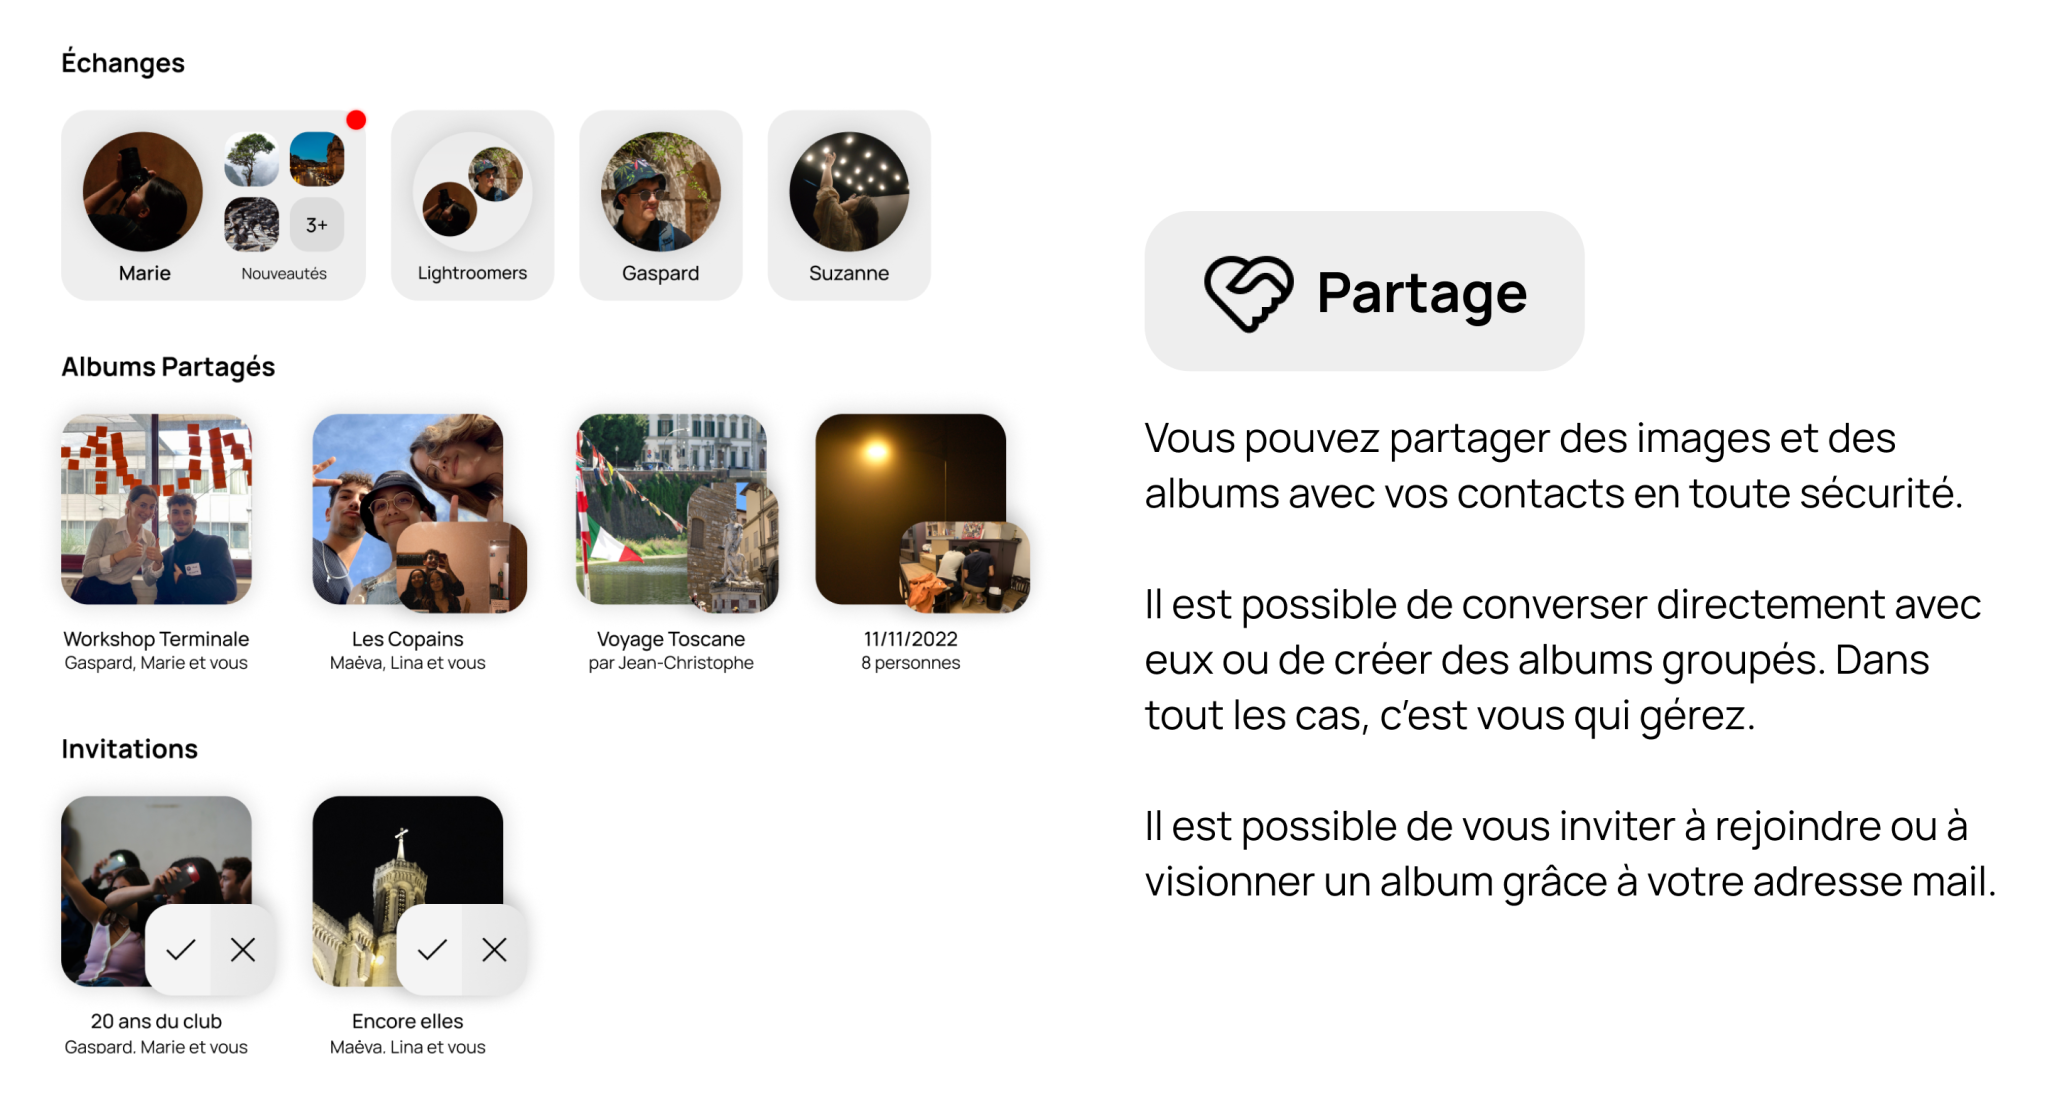View the black-and-white photo in Nouveautés
The width and height of the screenshot is (2047, 1098).
pyautogui.click(x=252, y=224)
